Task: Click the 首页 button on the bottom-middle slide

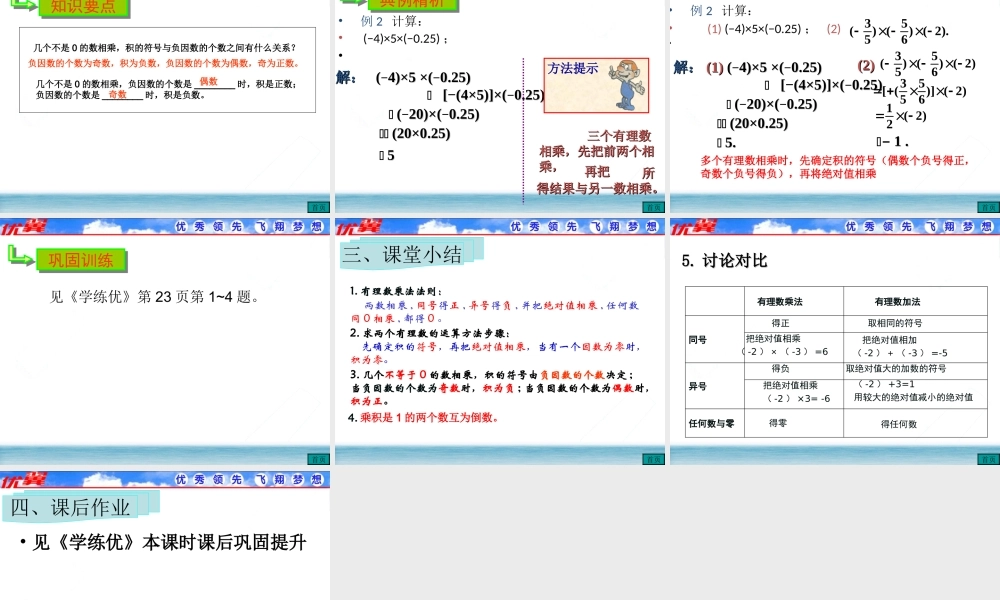Action: click(652, 457)
